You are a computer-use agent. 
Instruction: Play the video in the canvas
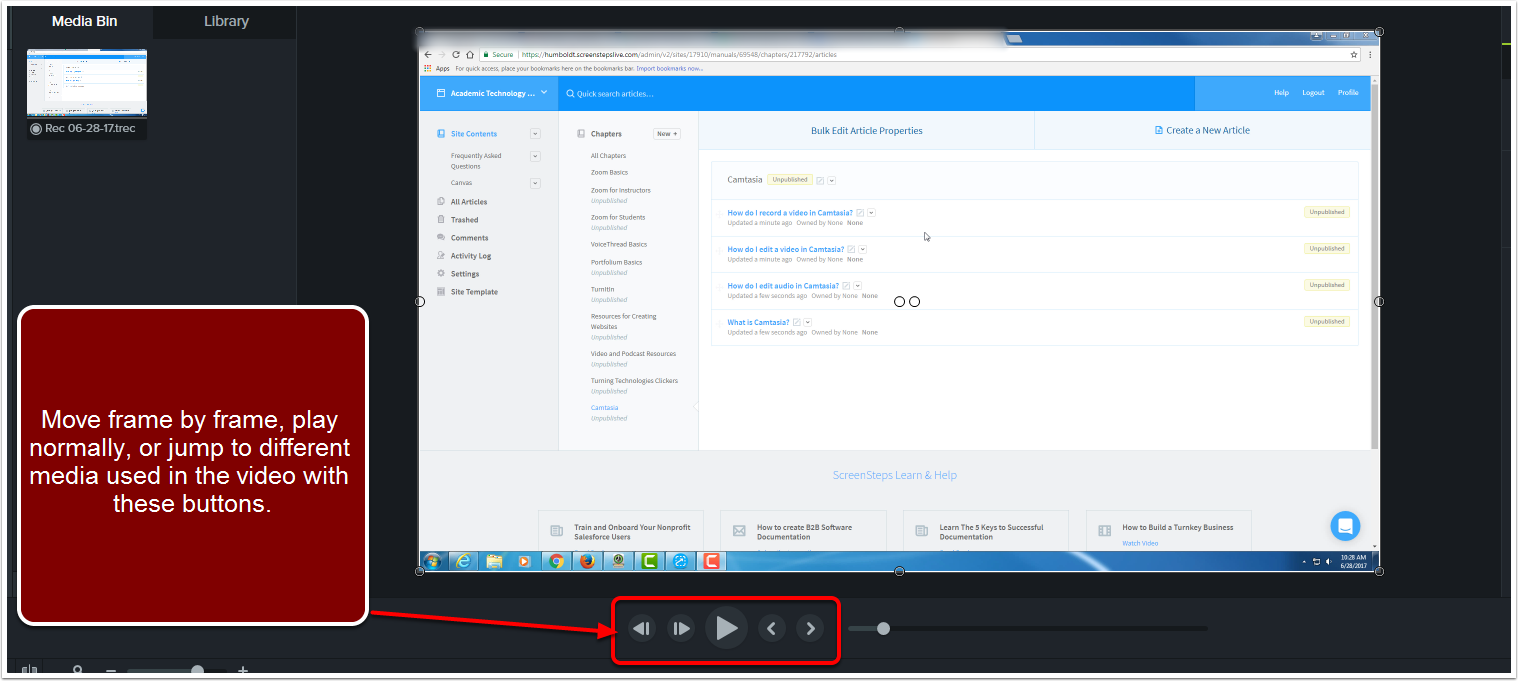pos(726,628)
